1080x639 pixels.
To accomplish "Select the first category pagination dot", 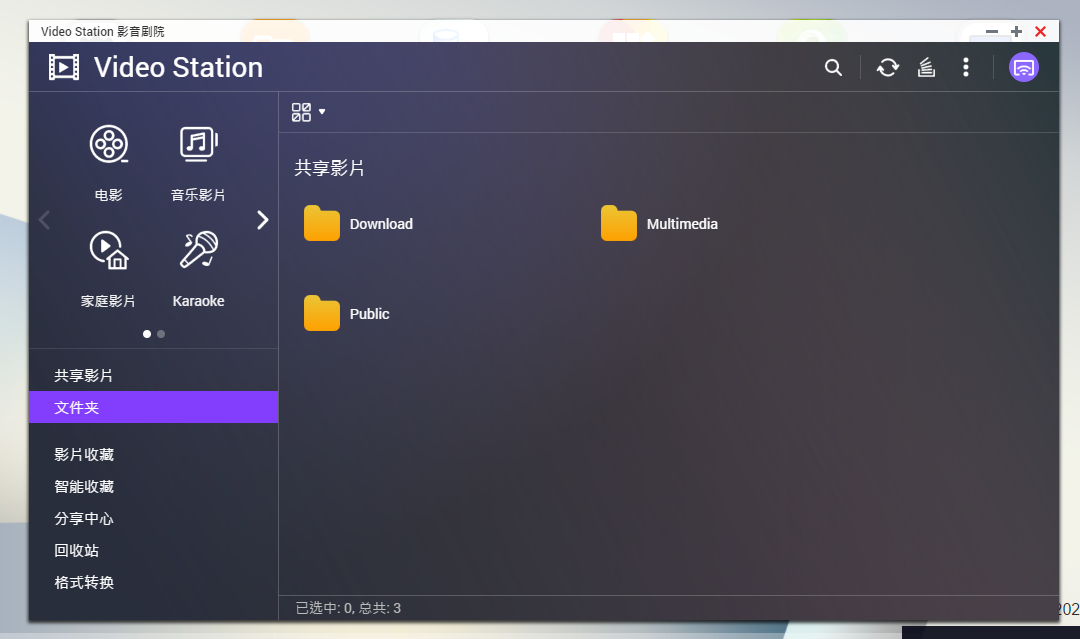I will point(147,334).
